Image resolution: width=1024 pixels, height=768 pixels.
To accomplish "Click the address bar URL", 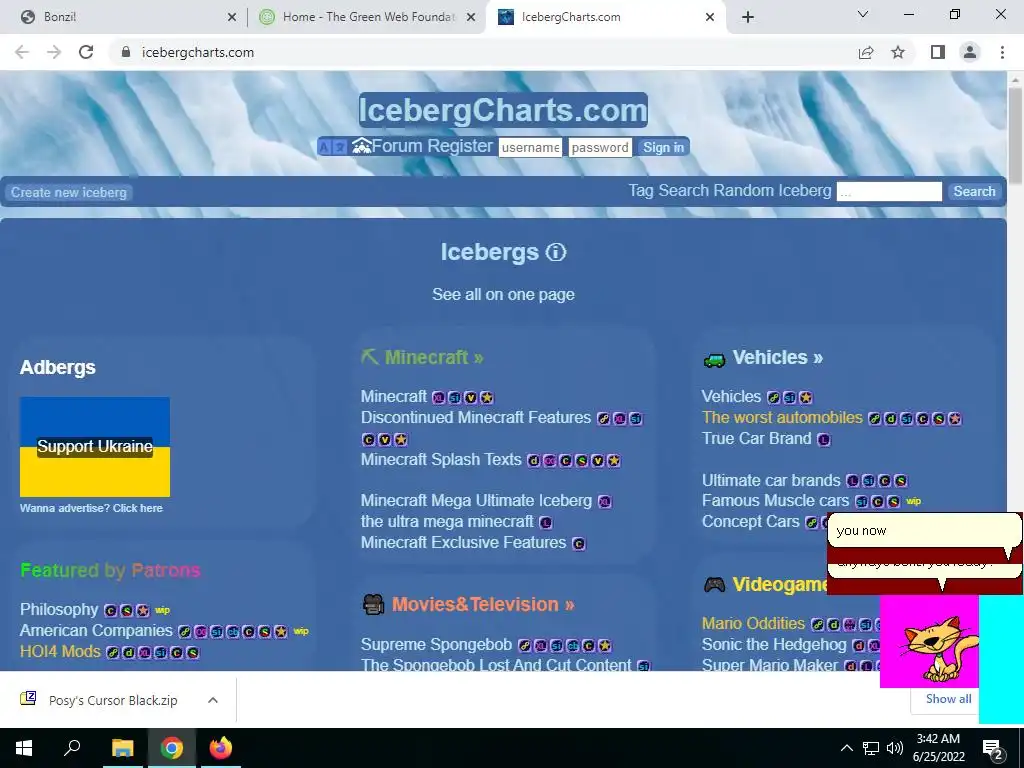I will tap(198, 52).
